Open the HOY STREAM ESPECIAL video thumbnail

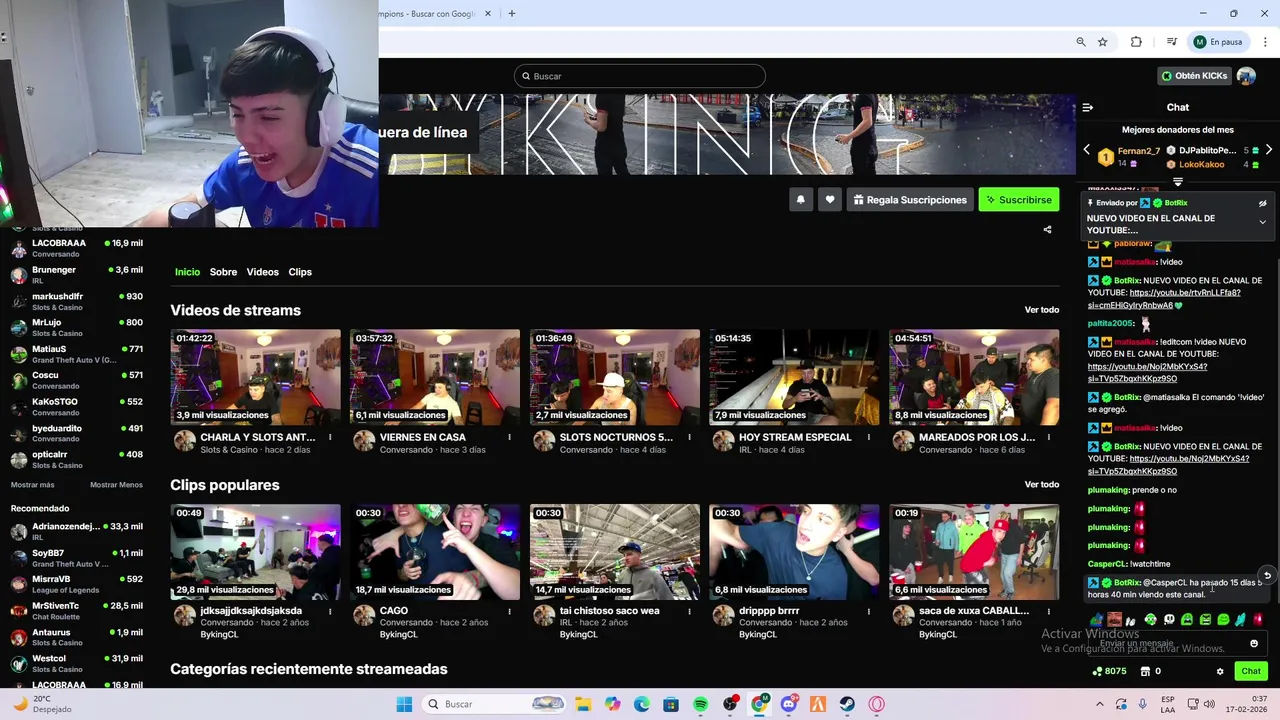(x=794, y=377)
